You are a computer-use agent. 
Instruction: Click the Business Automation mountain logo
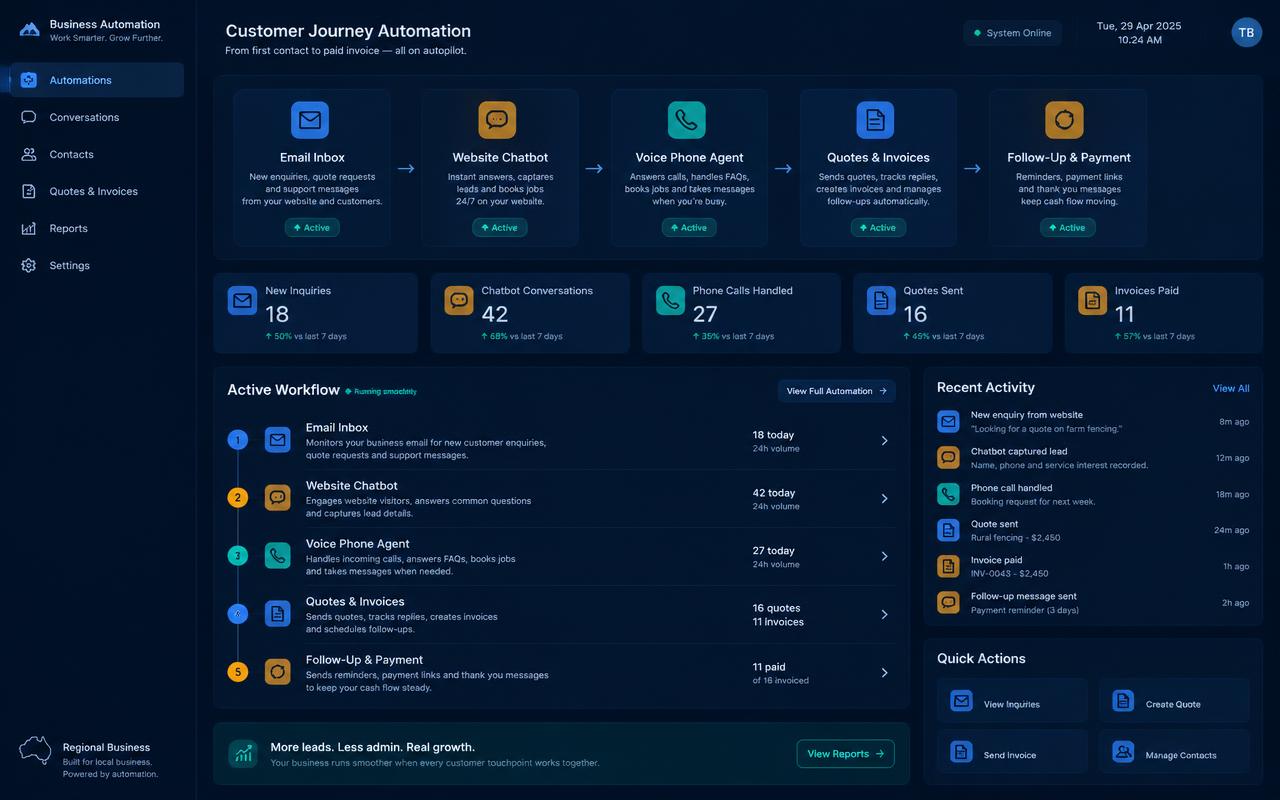30,30
